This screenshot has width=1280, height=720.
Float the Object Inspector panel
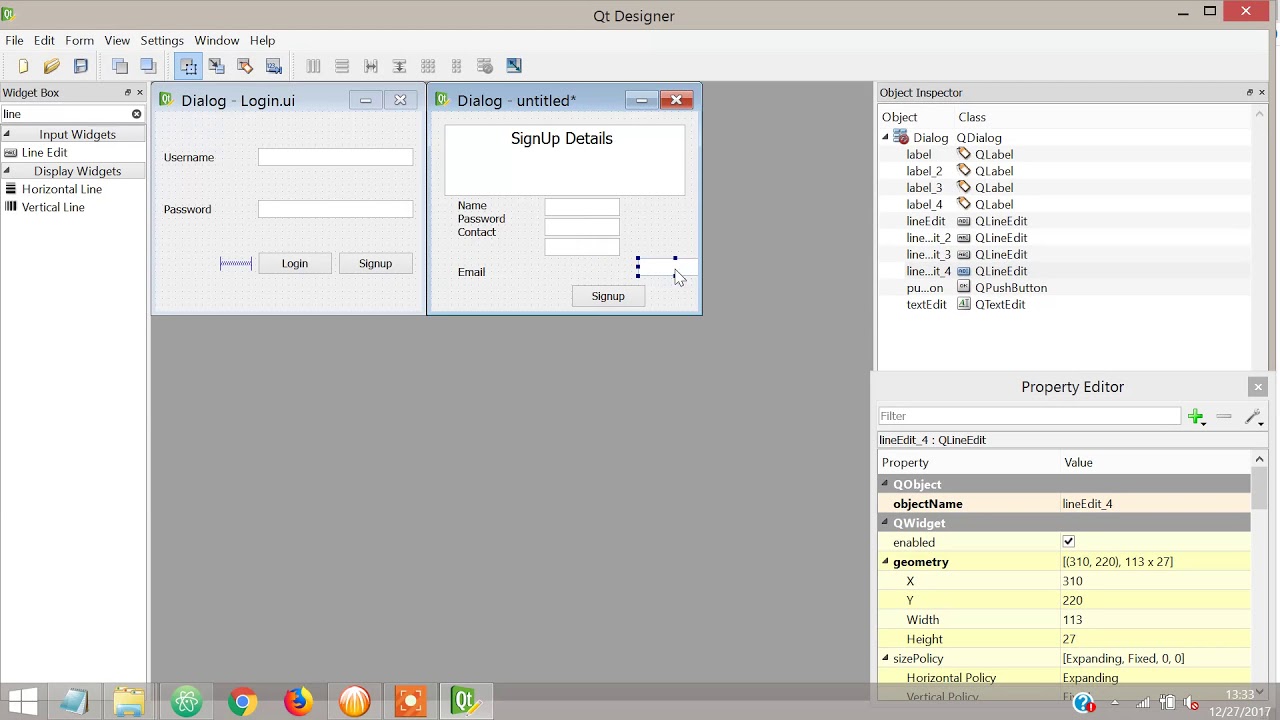pyautogui.click(x=1249, y=92)
